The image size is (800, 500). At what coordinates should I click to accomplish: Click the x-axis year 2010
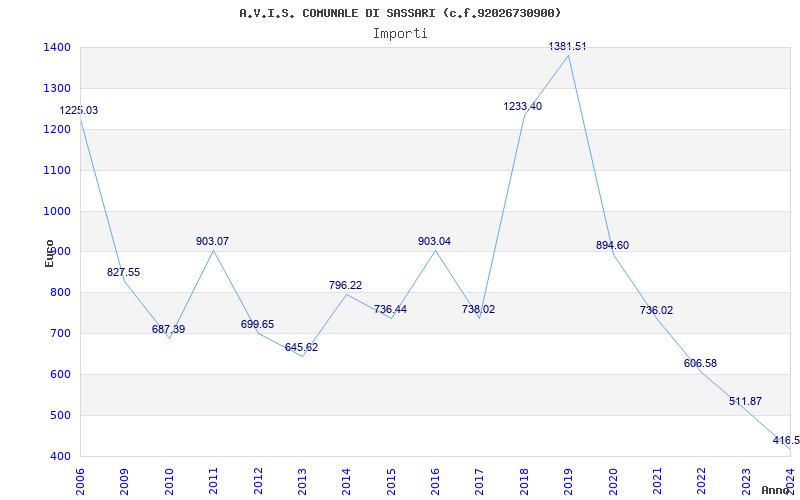coord(169,482)
